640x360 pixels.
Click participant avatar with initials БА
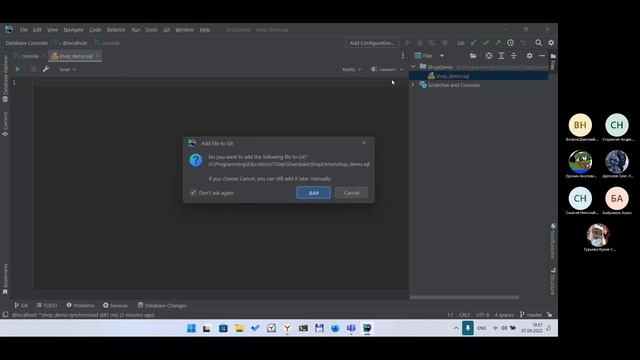click(x=617, y=198)
